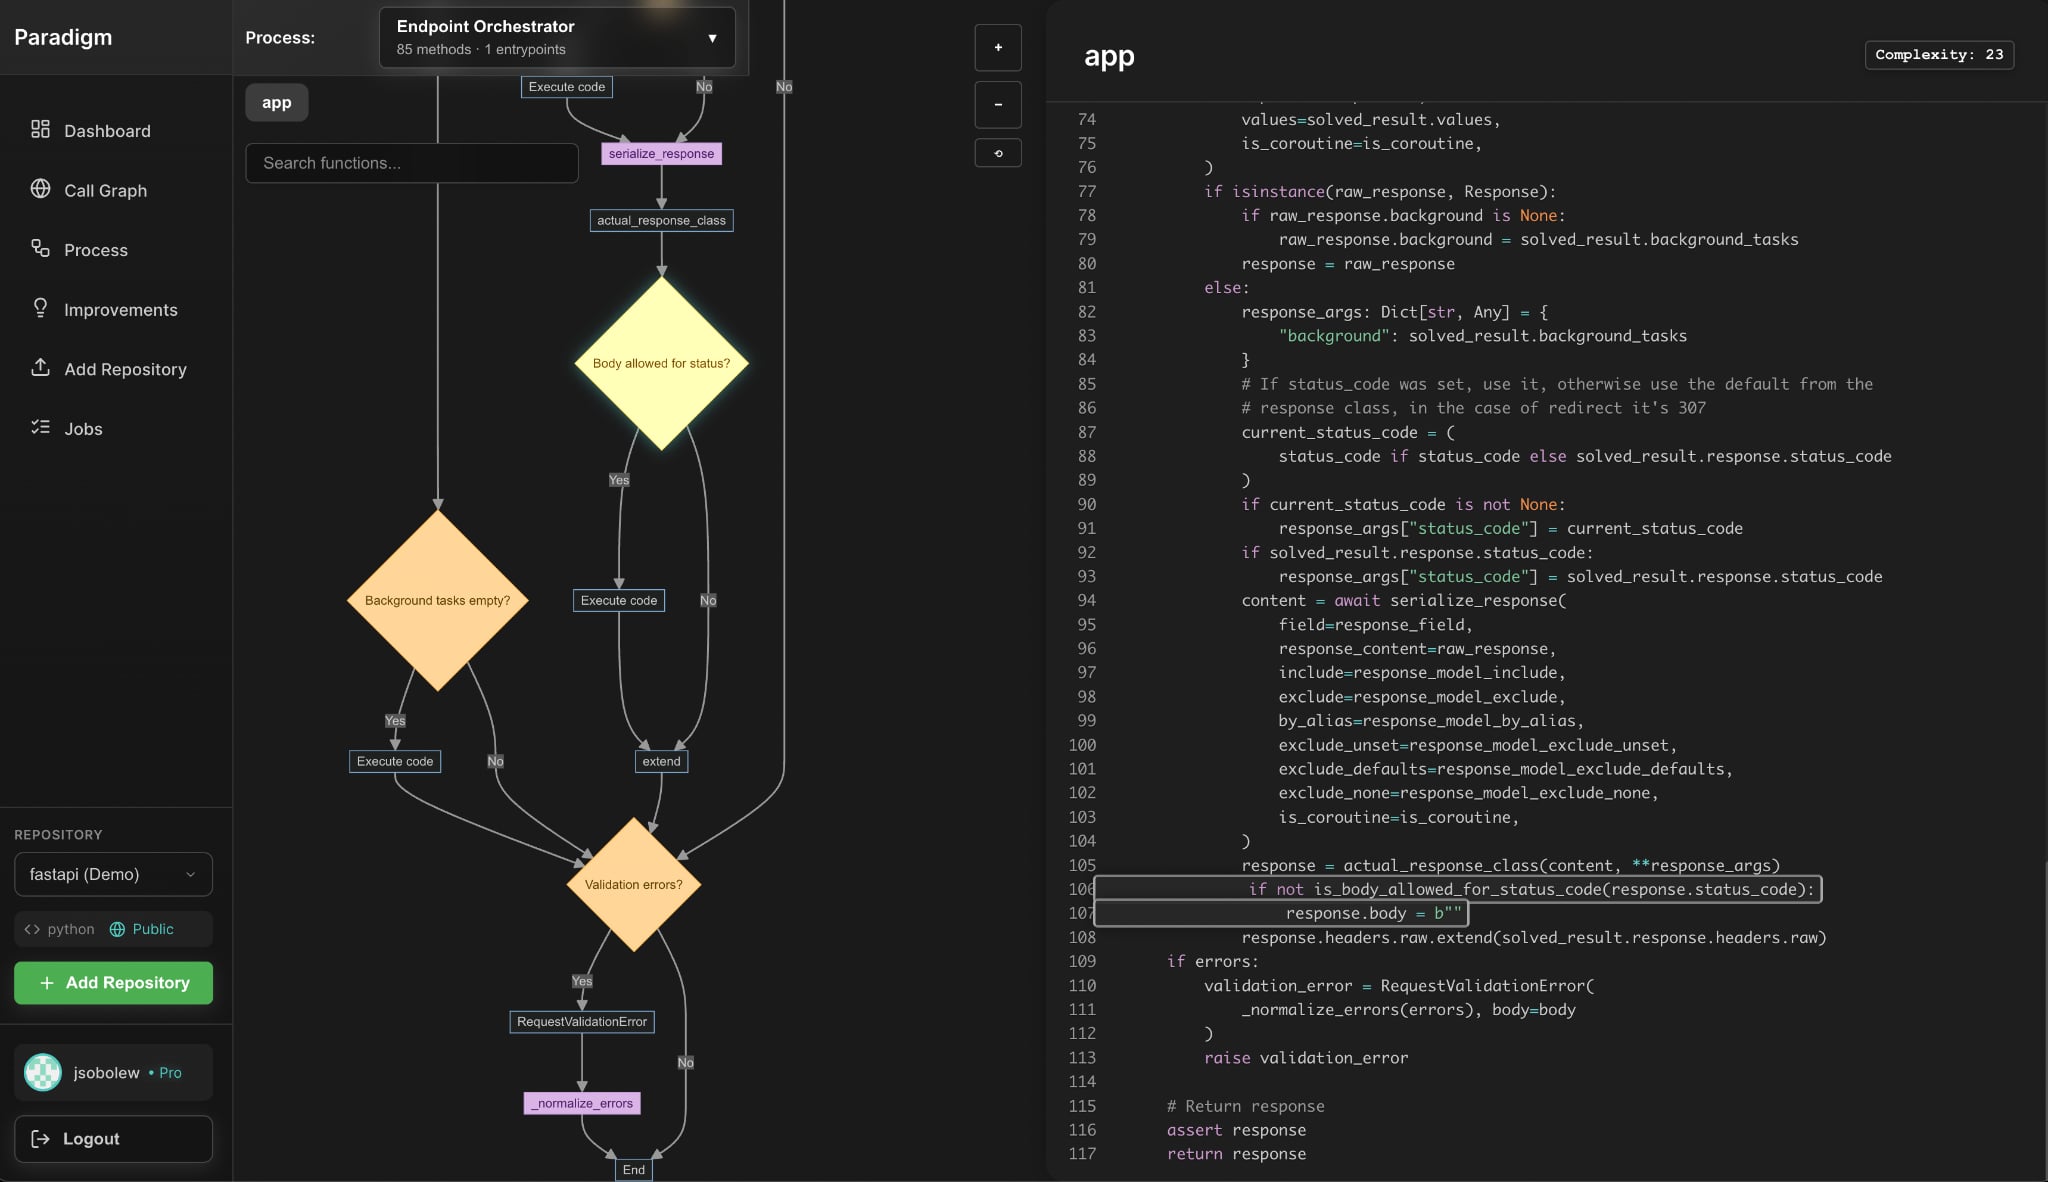Open Call Graph via globe icon
The width and height of the screenshot is (2048, 1182).
pyautogui.click(x=40, y=189)
